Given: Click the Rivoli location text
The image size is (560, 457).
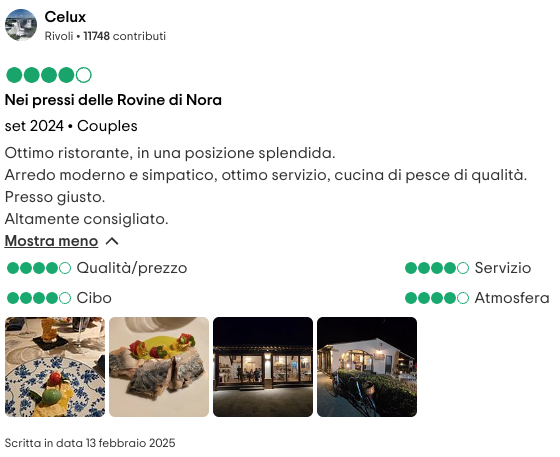Looking at the screenshot, I should tap(59, 36).
